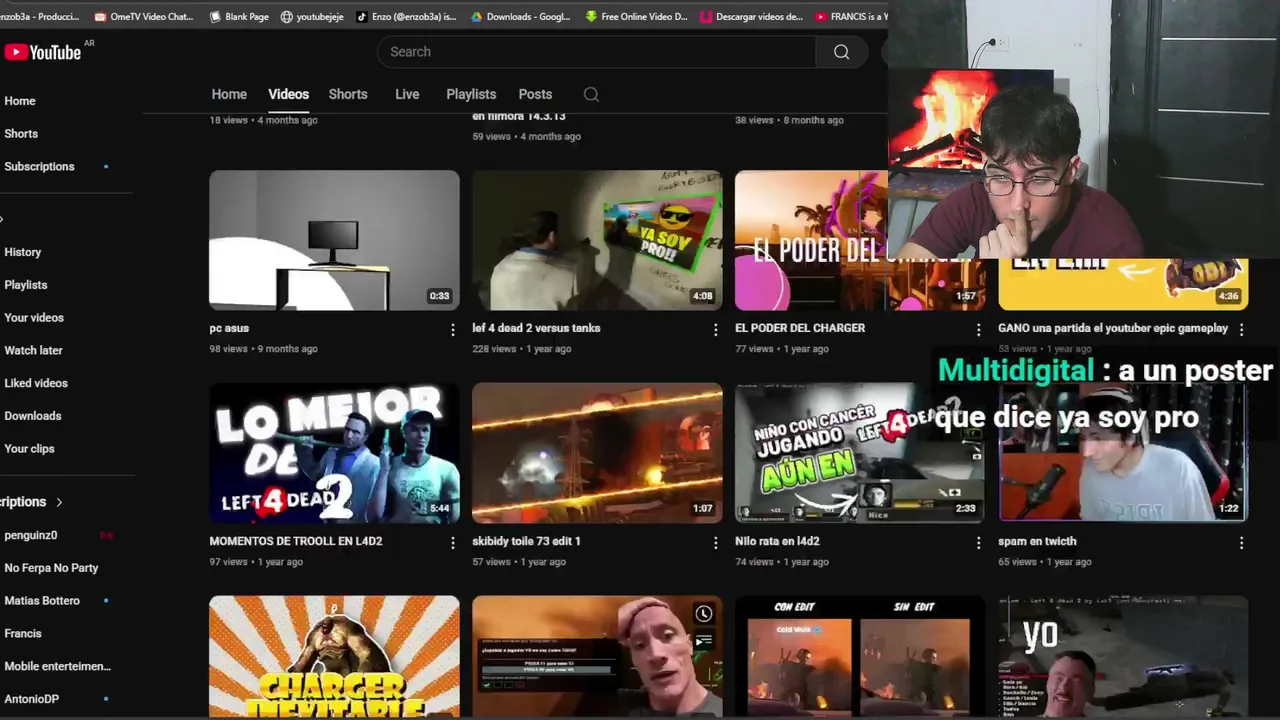Switch to the Blank Page browser tab

tap(240, 16)
